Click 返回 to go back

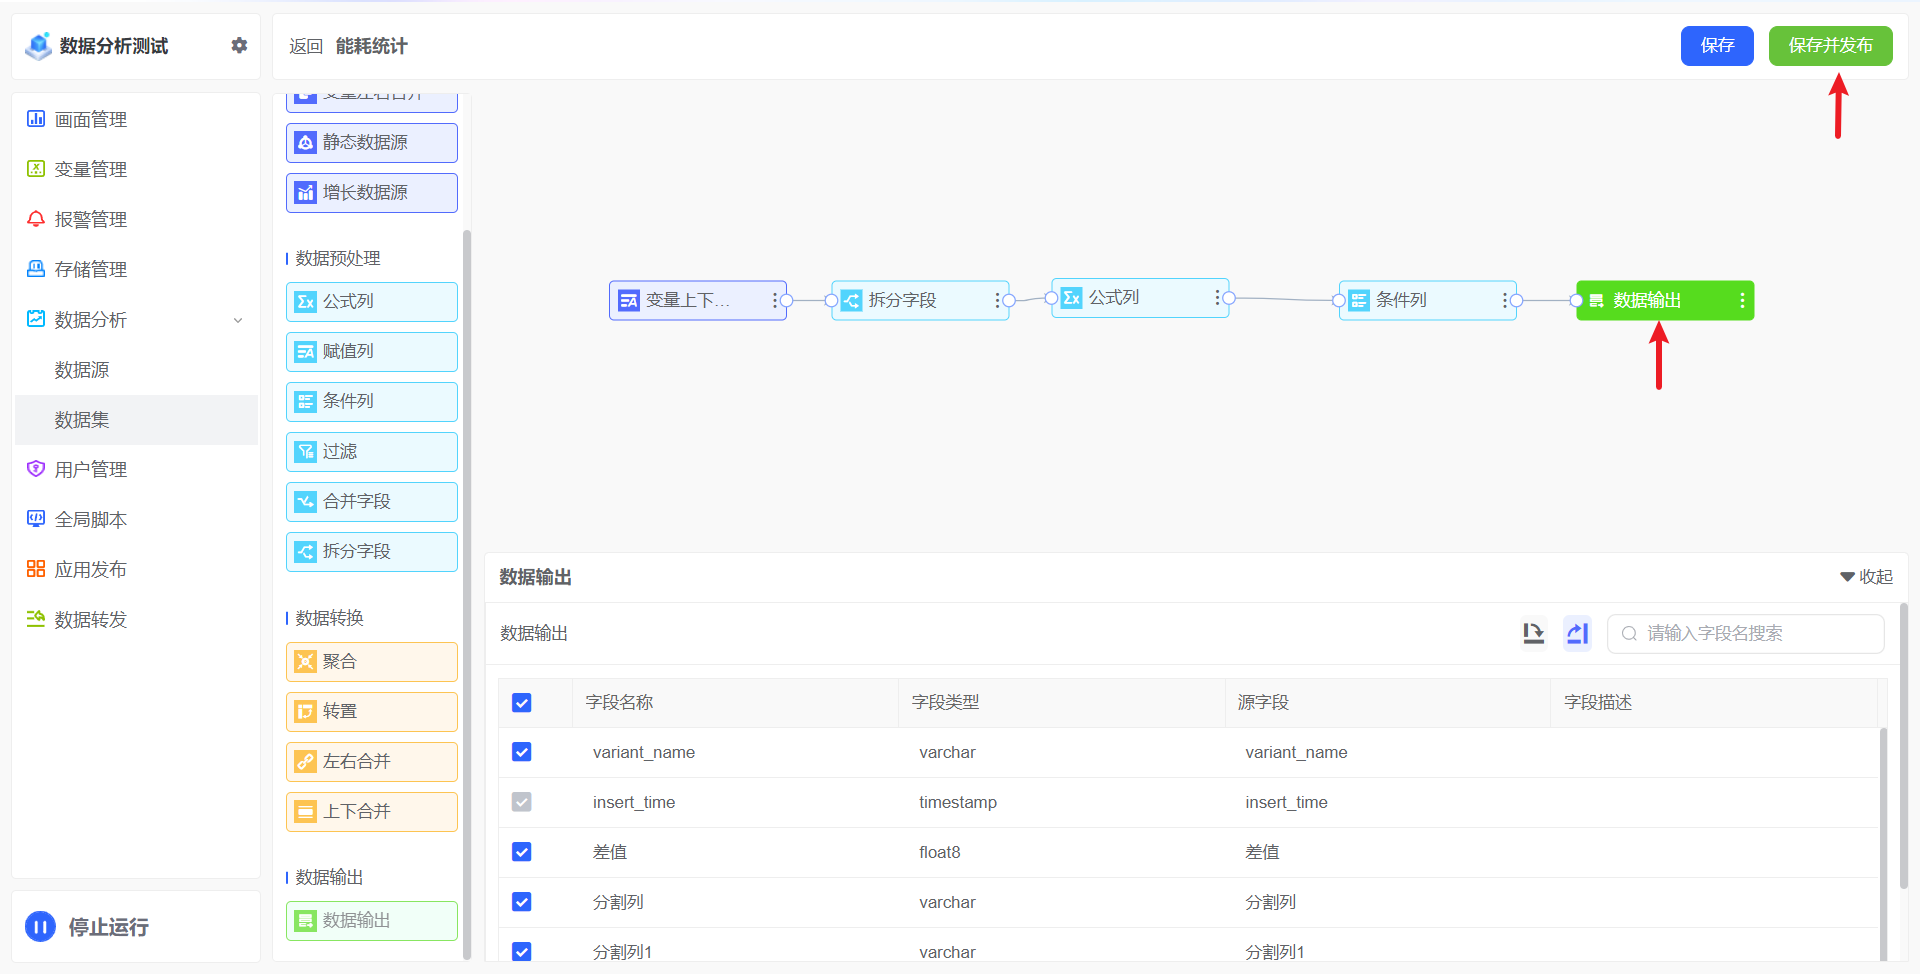coord(305,45)
